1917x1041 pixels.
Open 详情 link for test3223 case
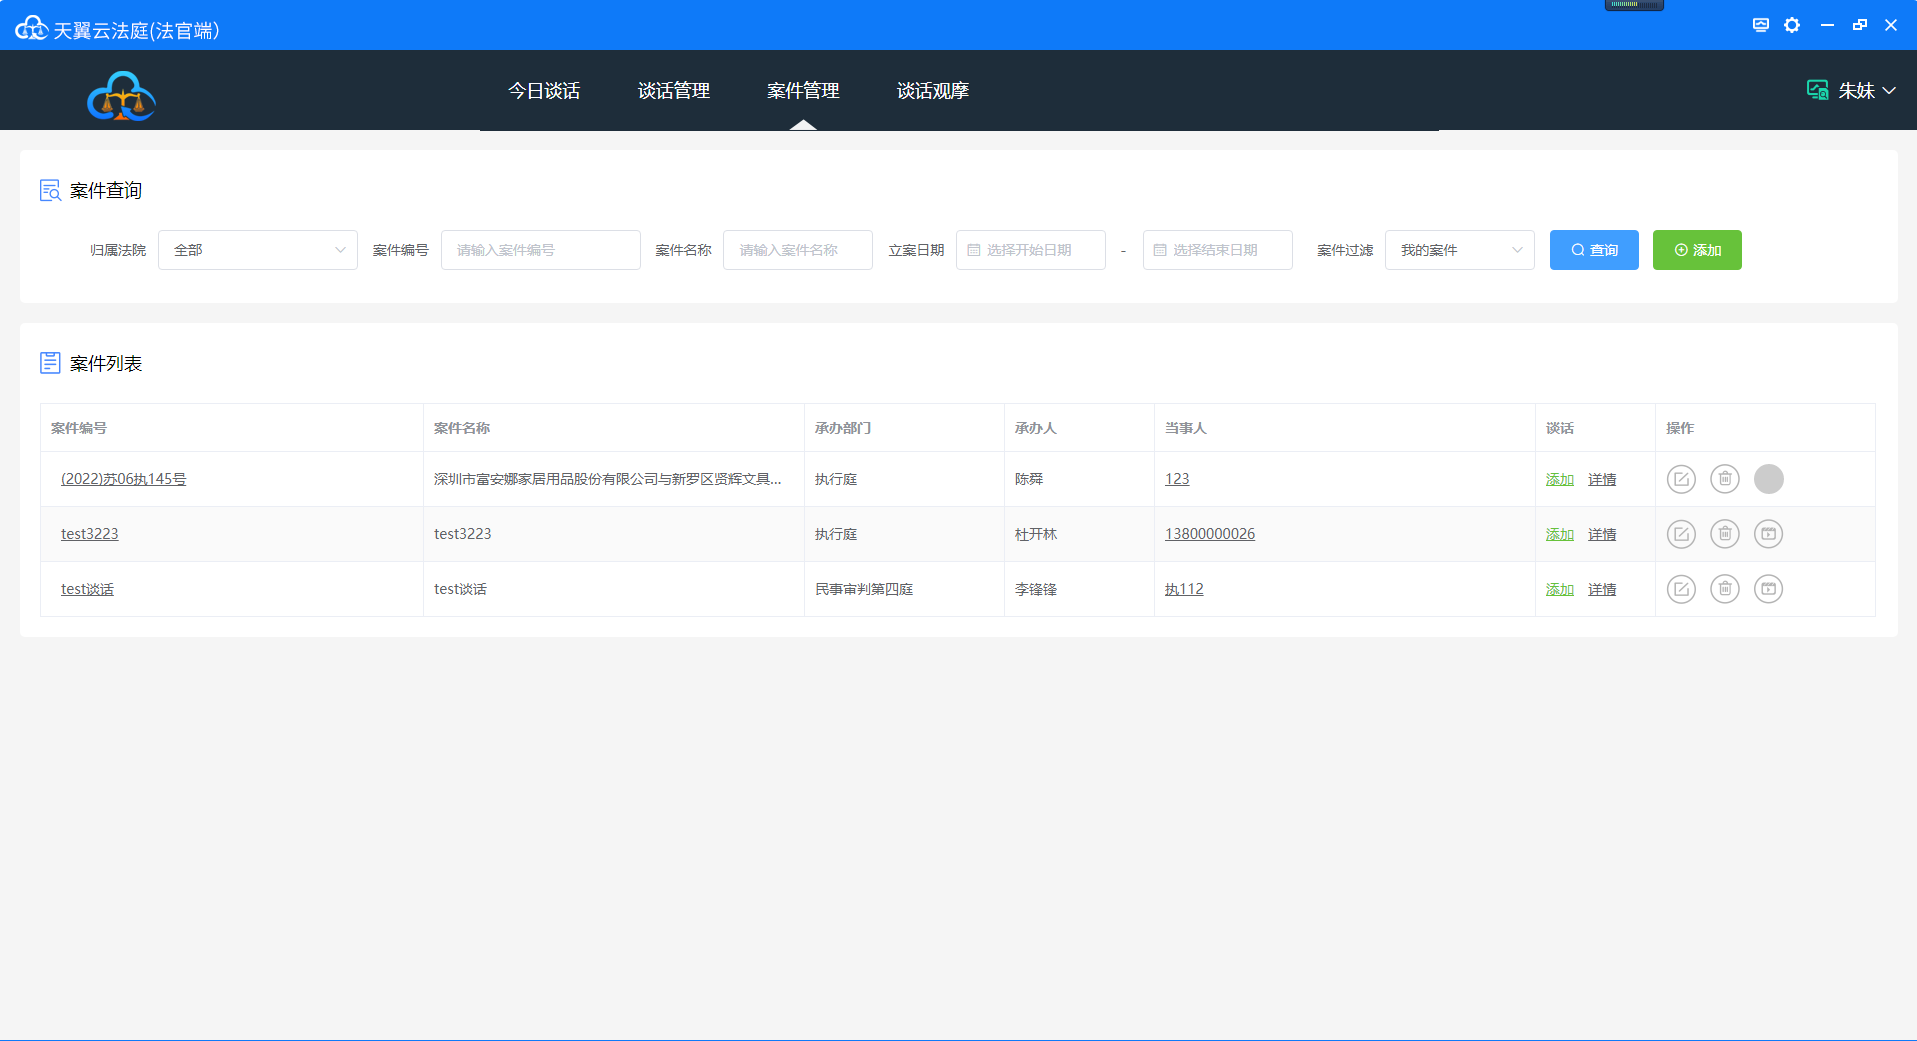click(x=1601, y=535)
